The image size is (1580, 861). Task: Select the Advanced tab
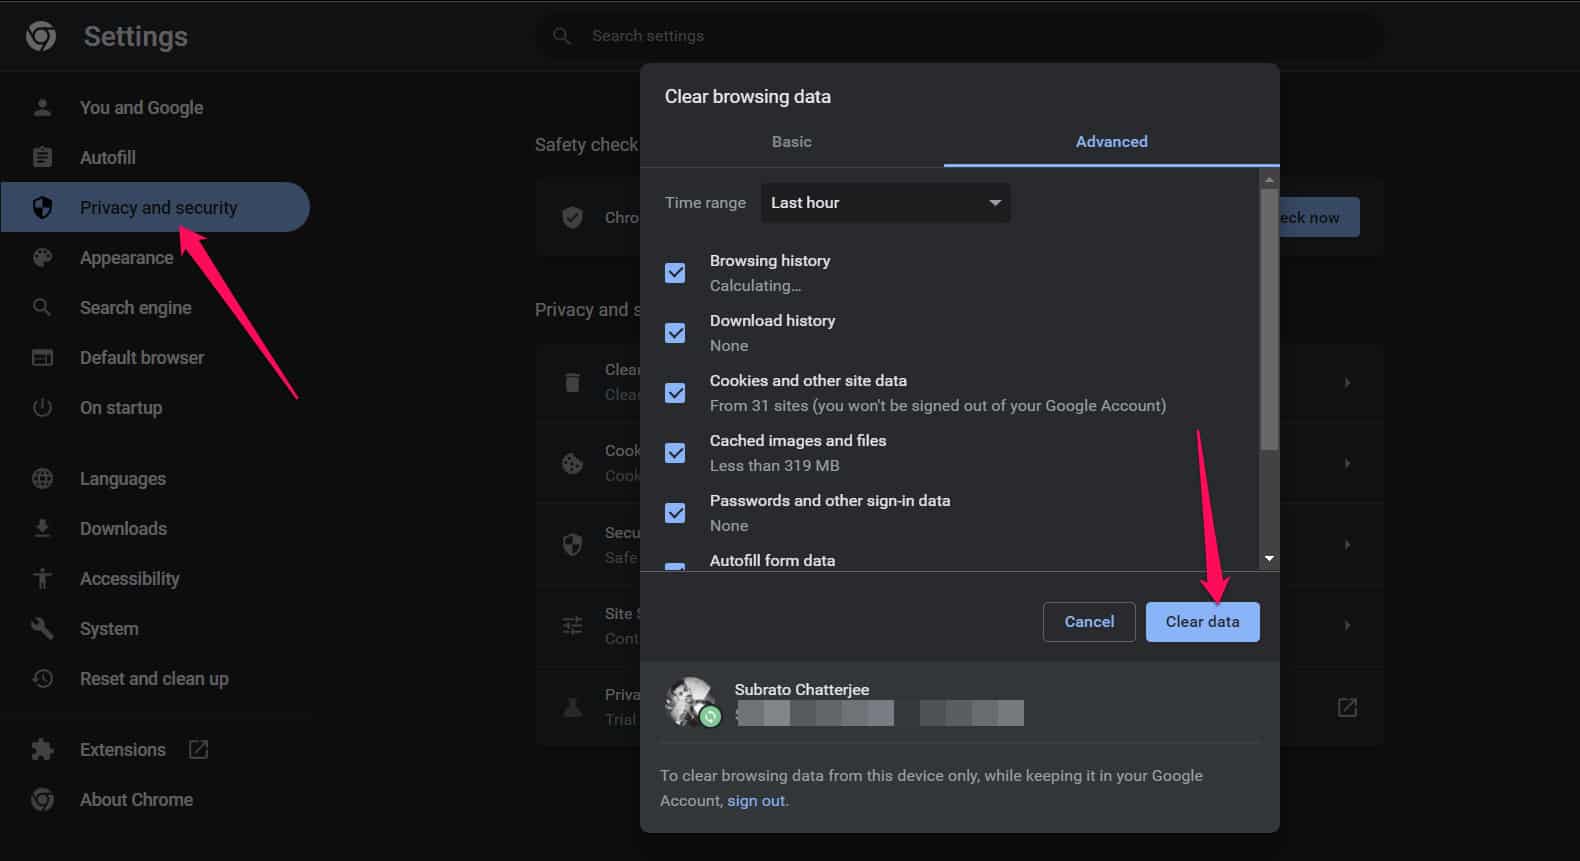[1111, 142]
